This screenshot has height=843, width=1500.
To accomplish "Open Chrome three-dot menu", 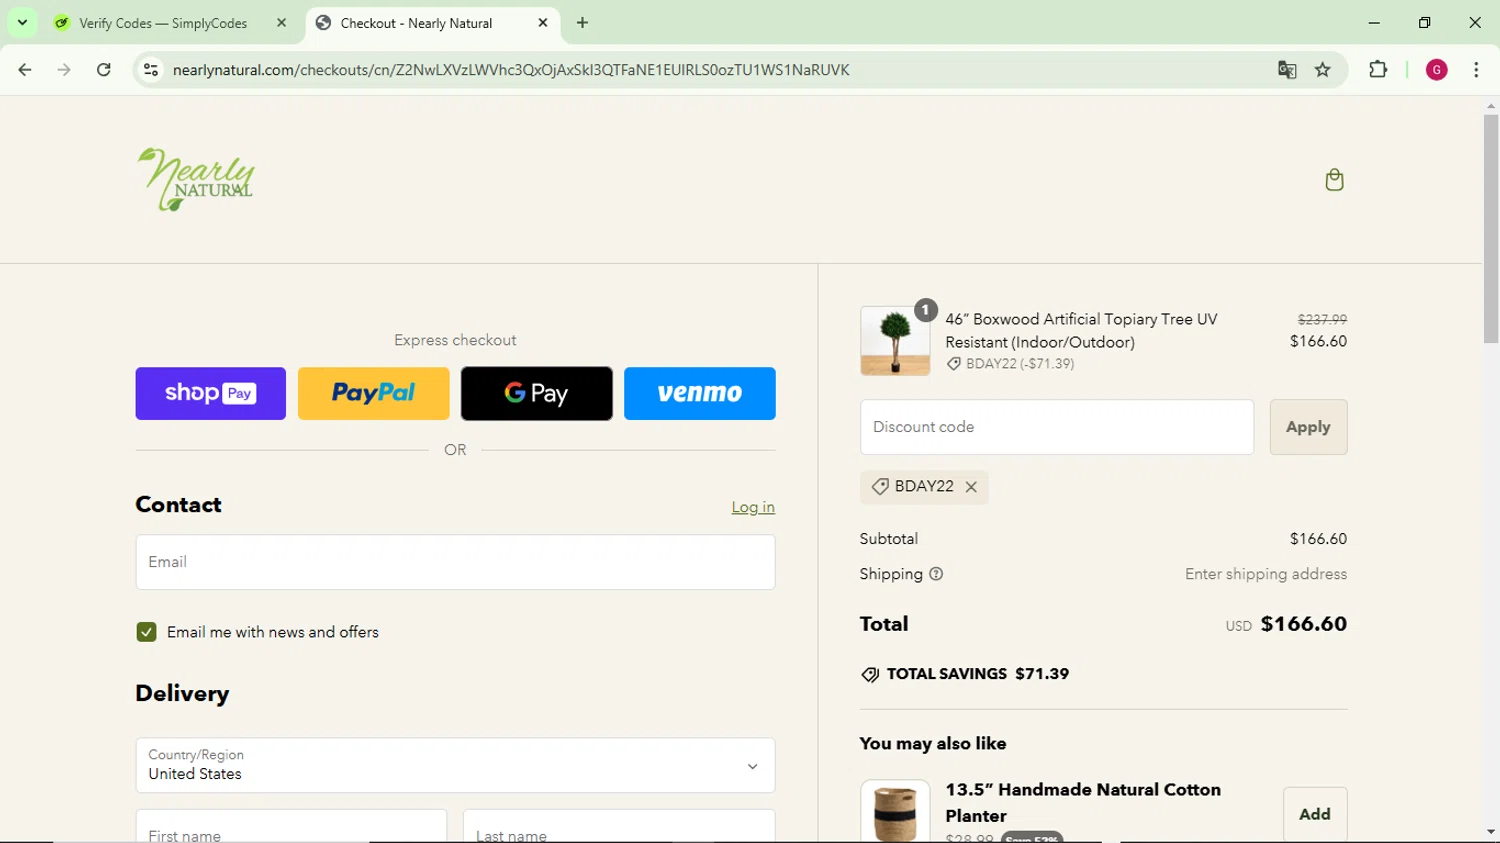I will pyautogui.click(x=1476, y=70).
